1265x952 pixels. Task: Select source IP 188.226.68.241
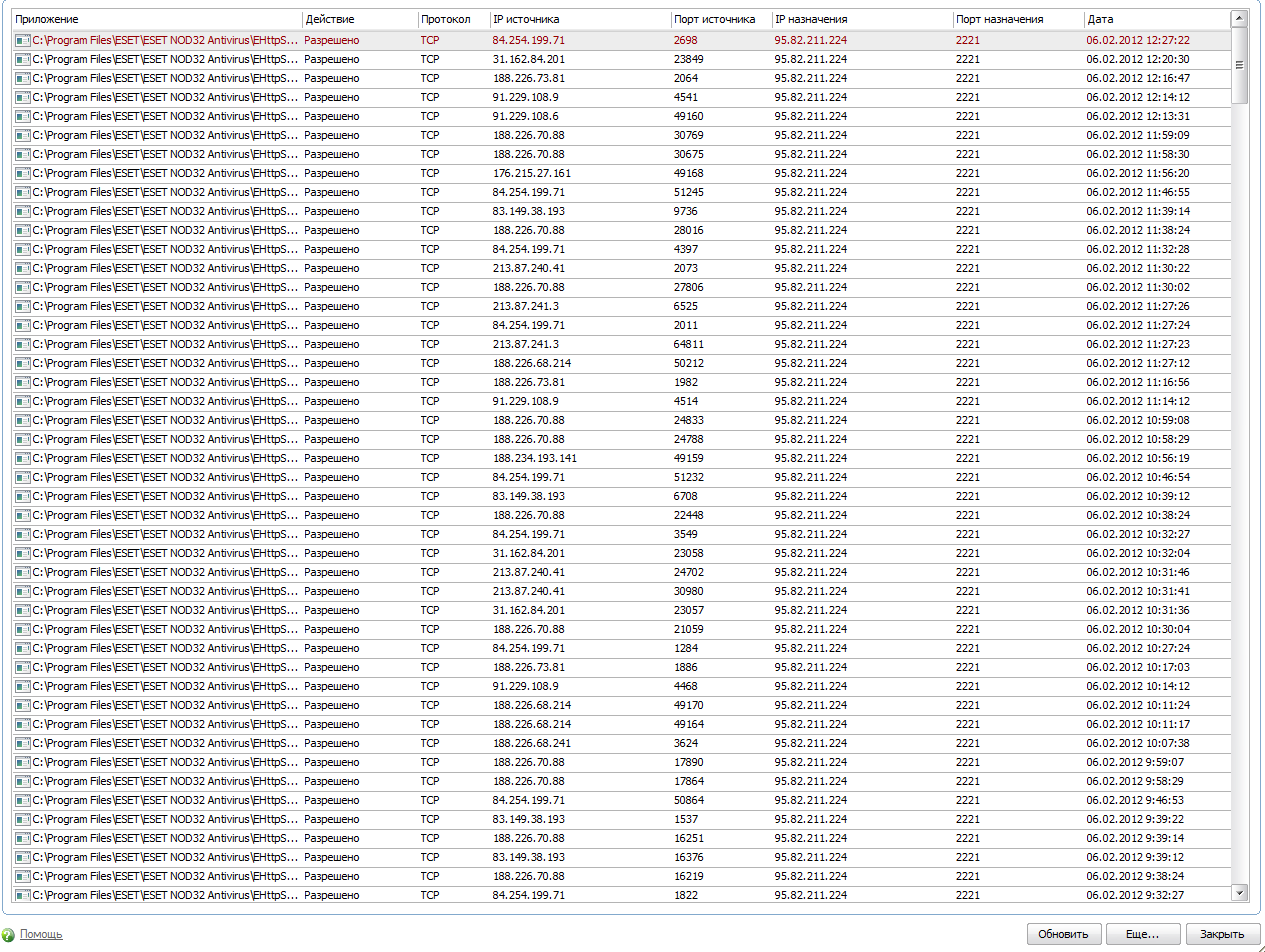532,744
